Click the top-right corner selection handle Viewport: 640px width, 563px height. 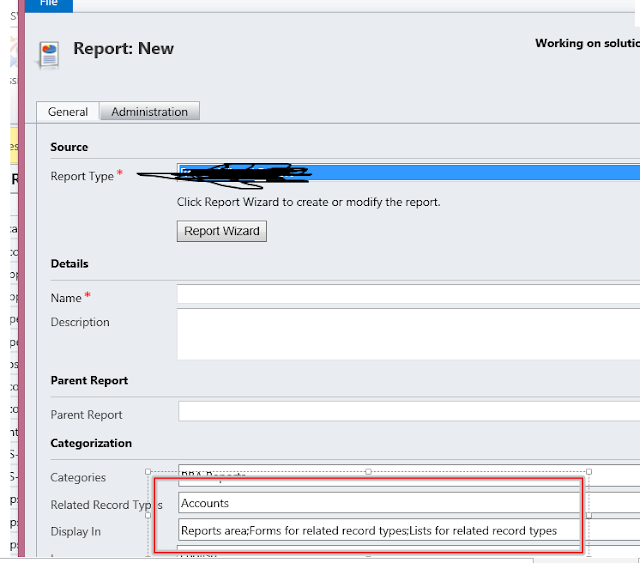click(x=589, y=472)
